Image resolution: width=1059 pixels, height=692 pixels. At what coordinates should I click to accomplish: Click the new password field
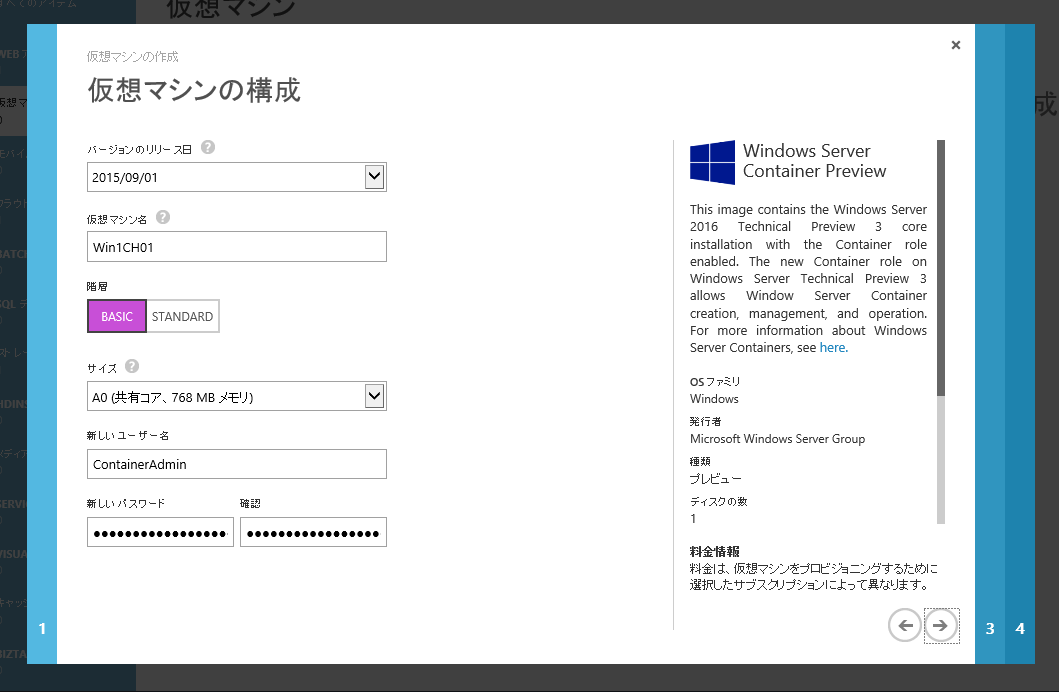tap(160, 533)
